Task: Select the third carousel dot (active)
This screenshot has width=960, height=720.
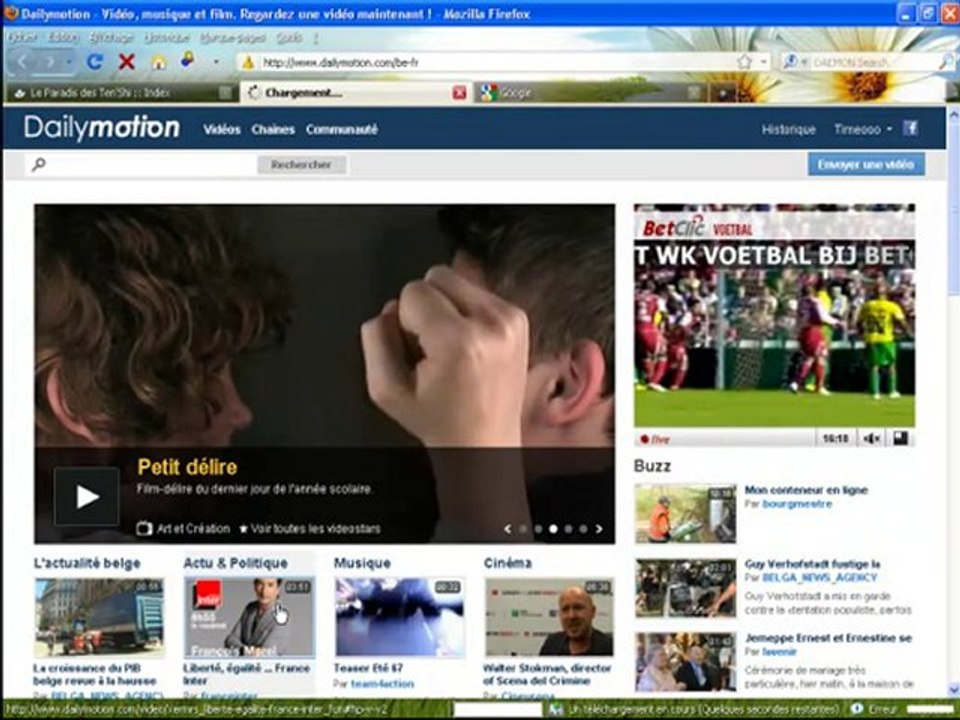Action: tap(553, 529)
